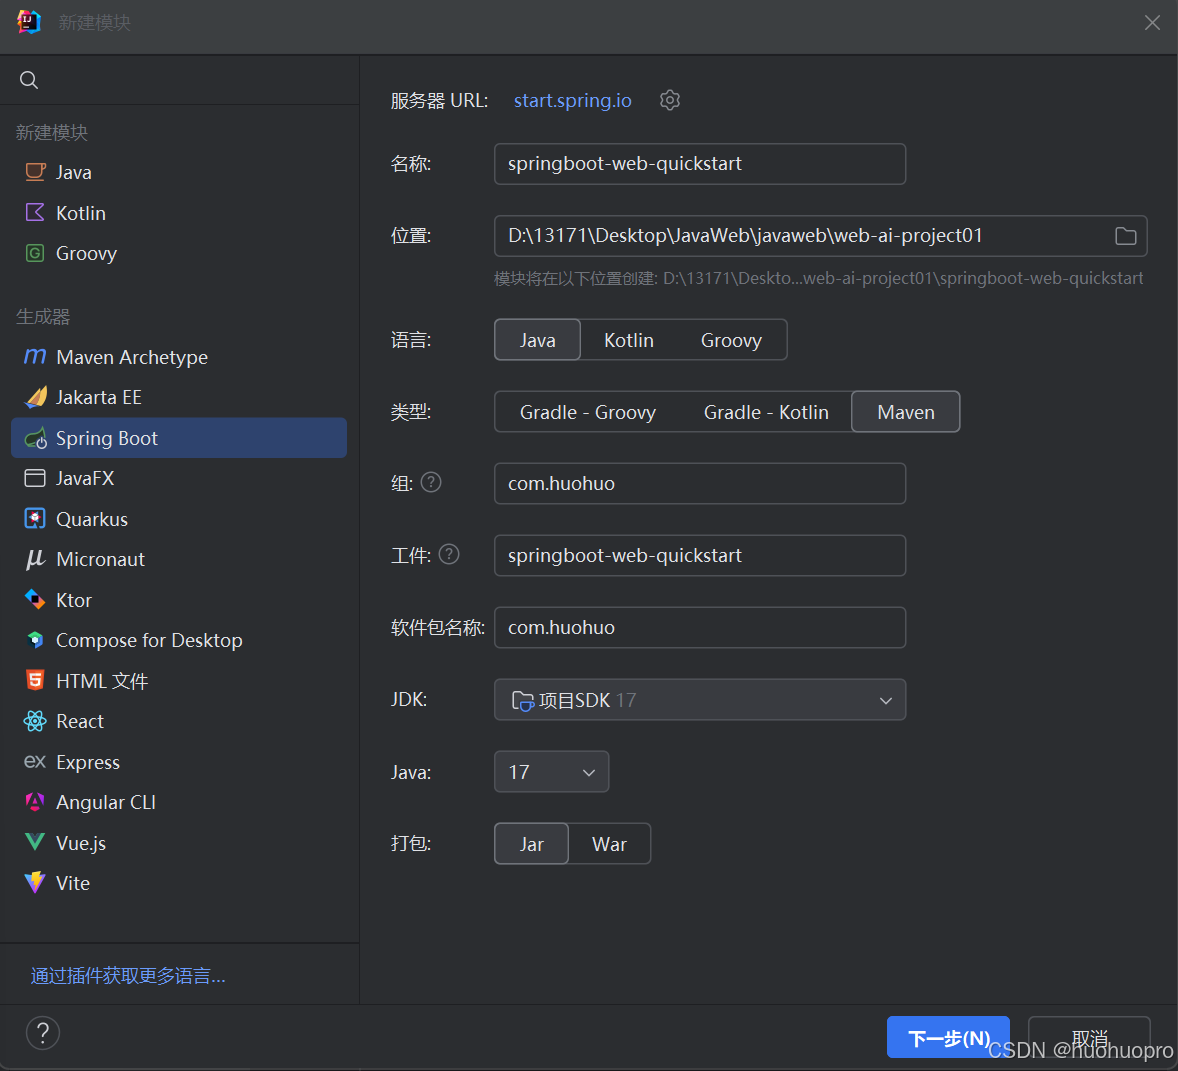Browse location with folder icon
Screen dimensions: 1178x1071
pos(1125,236)
